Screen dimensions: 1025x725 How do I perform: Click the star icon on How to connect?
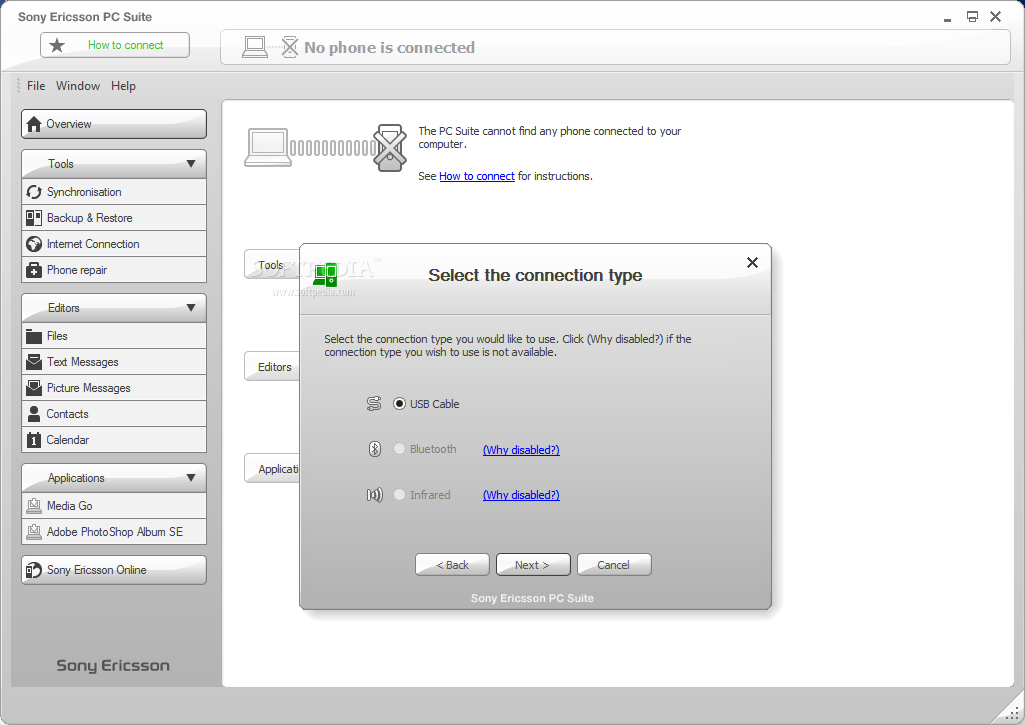pos(58,45)
